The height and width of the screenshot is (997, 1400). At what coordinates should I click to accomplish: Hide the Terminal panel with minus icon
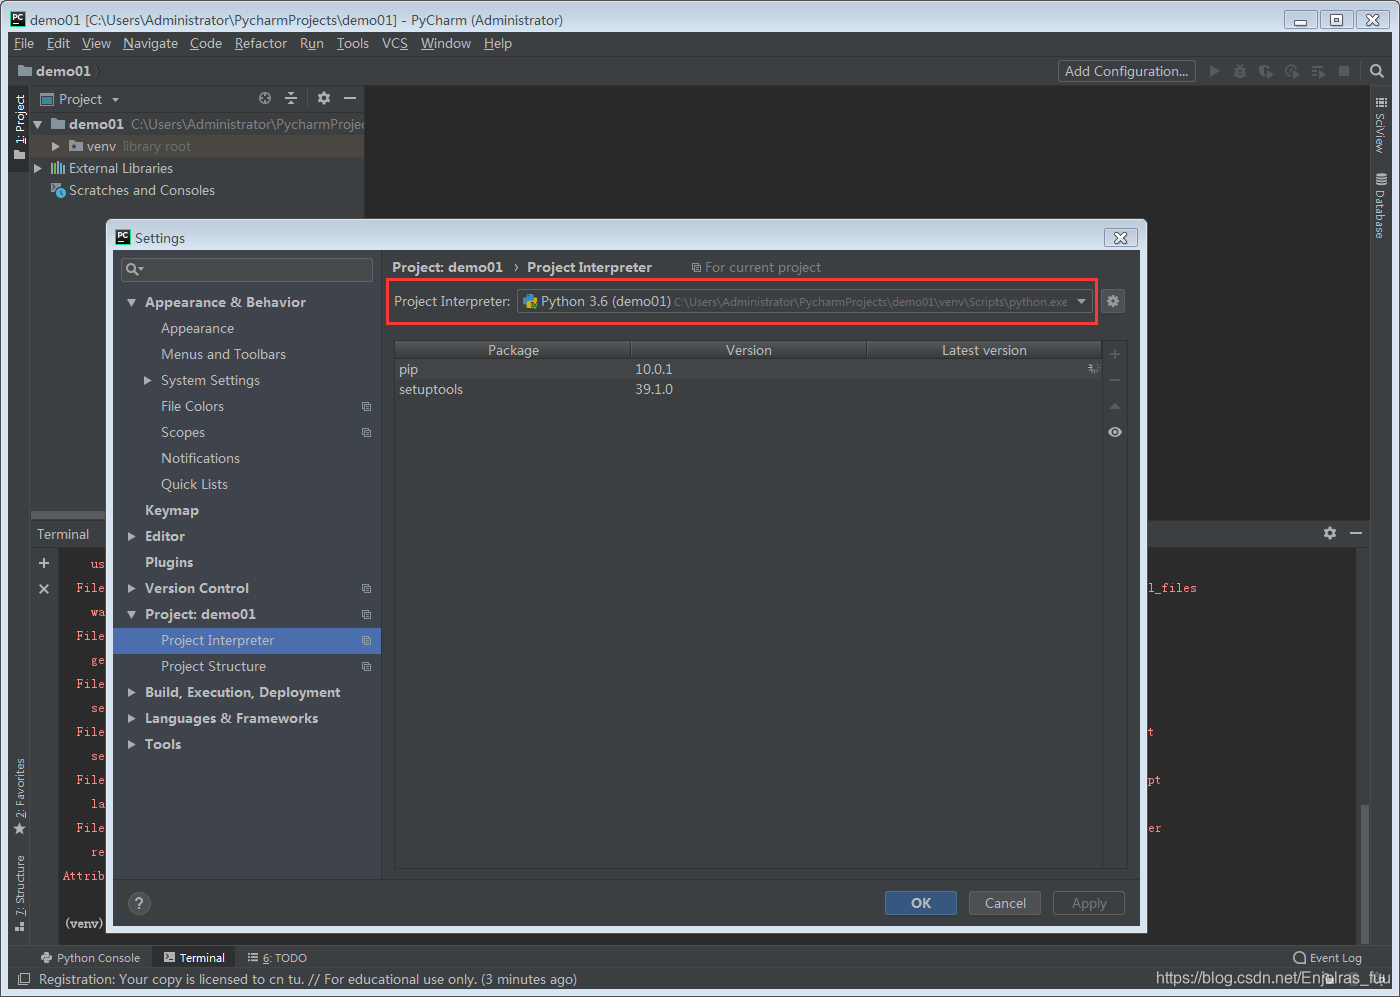click(1356, 533)
